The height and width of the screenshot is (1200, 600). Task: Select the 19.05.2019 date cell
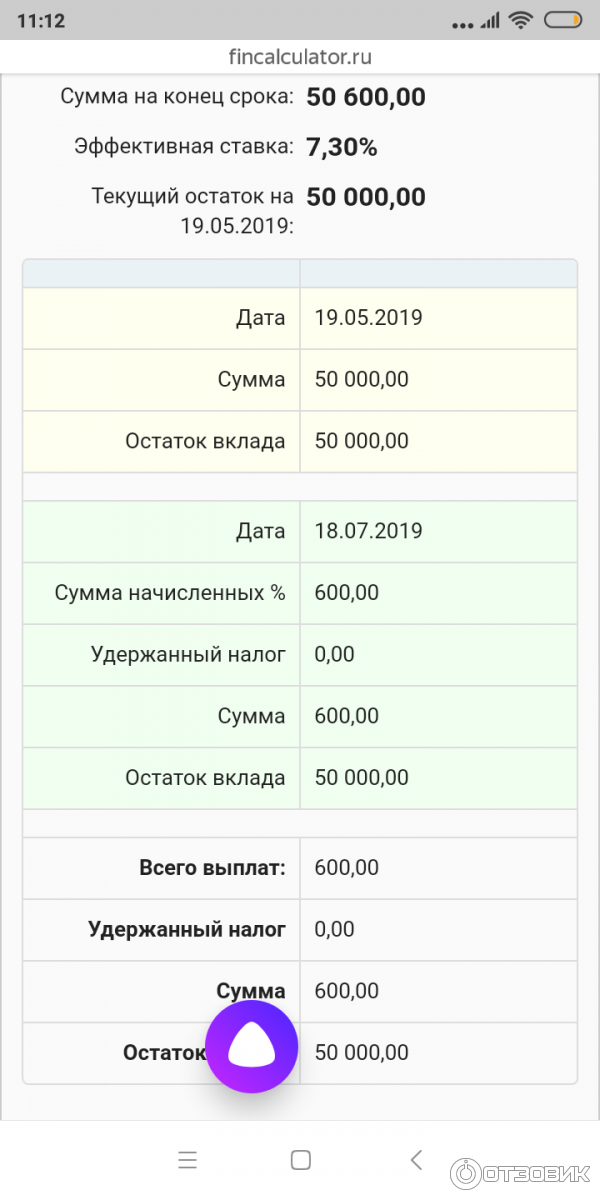click(x=368, y=318)
